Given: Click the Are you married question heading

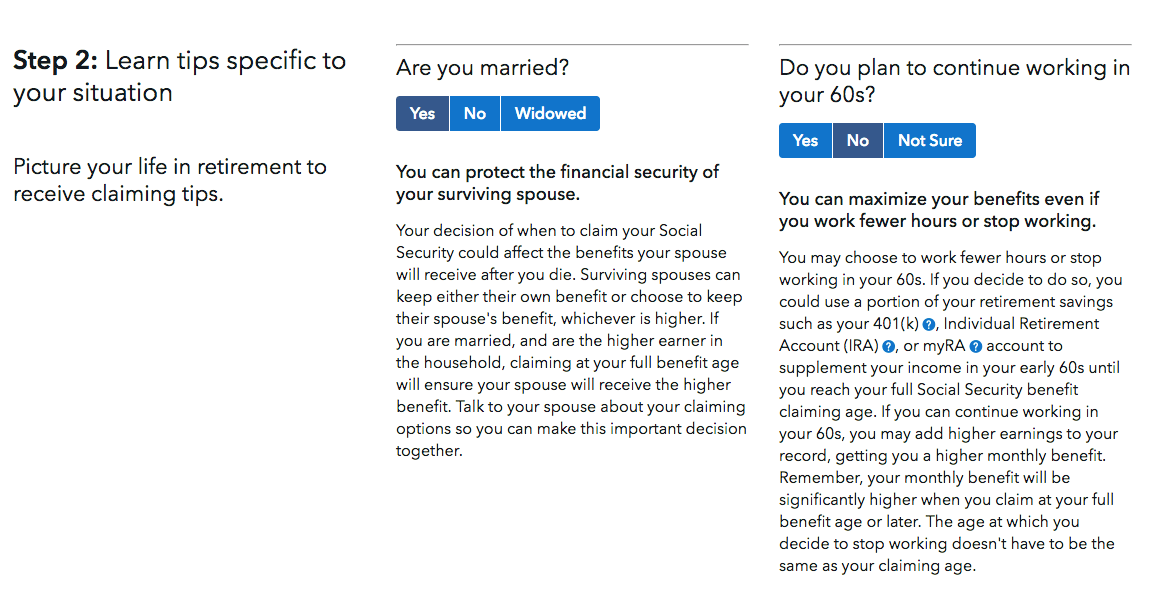Looking at the screenshot, I should pyautogui.click(x=483, y=68).
